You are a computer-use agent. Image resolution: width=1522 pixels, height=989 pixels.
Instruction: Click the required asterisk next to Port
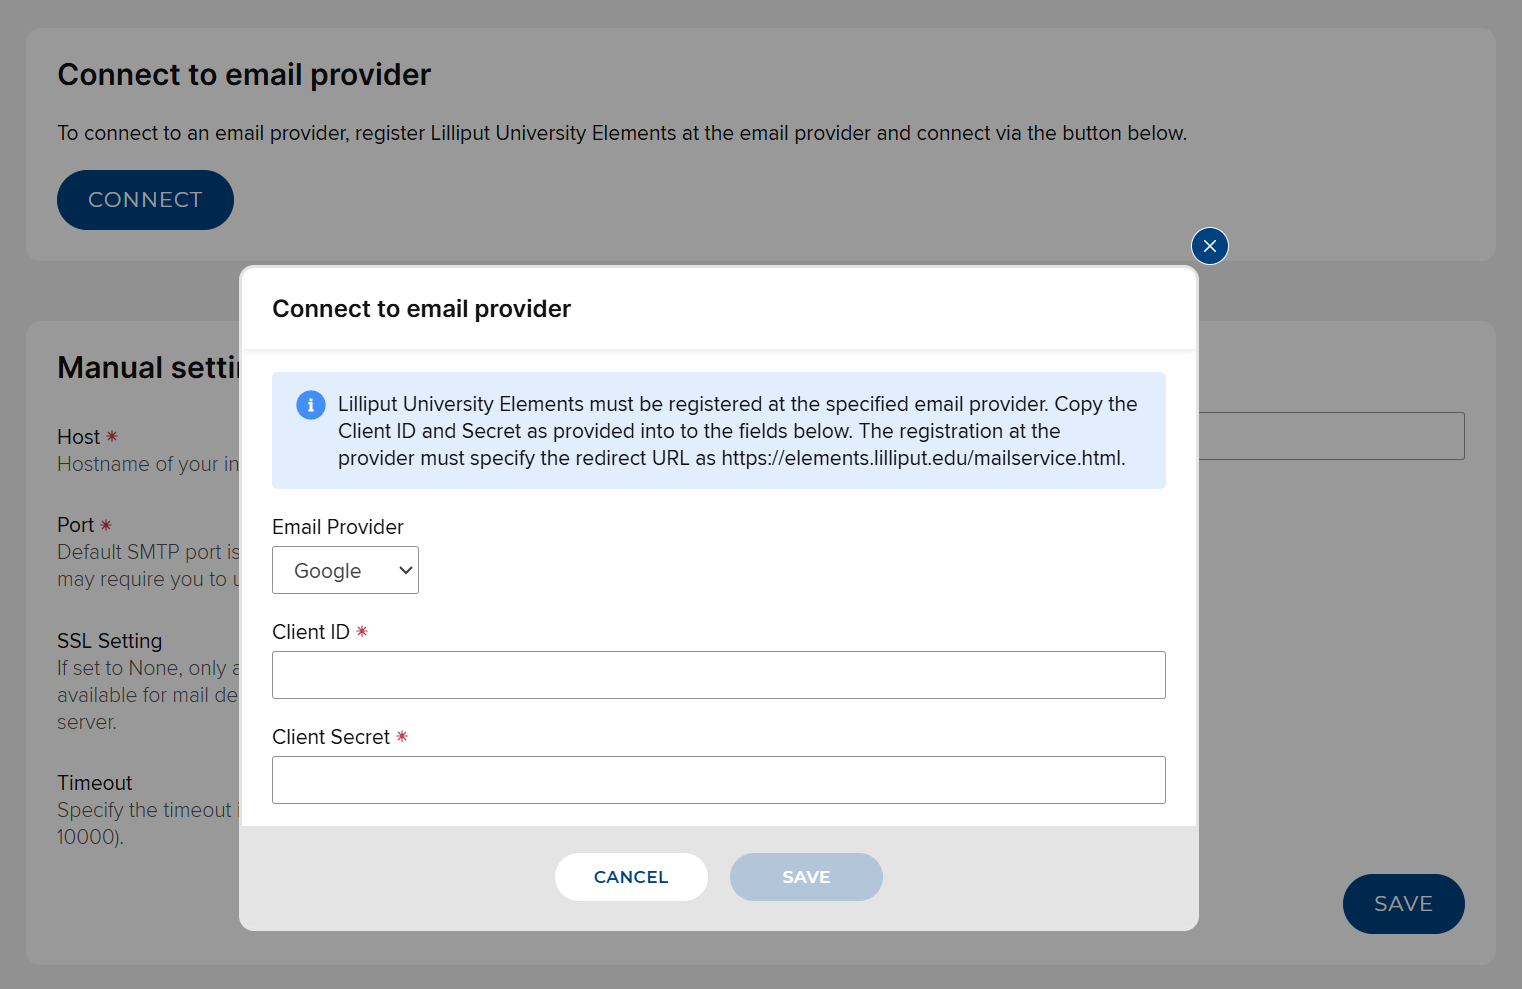(x=106, y=525)
